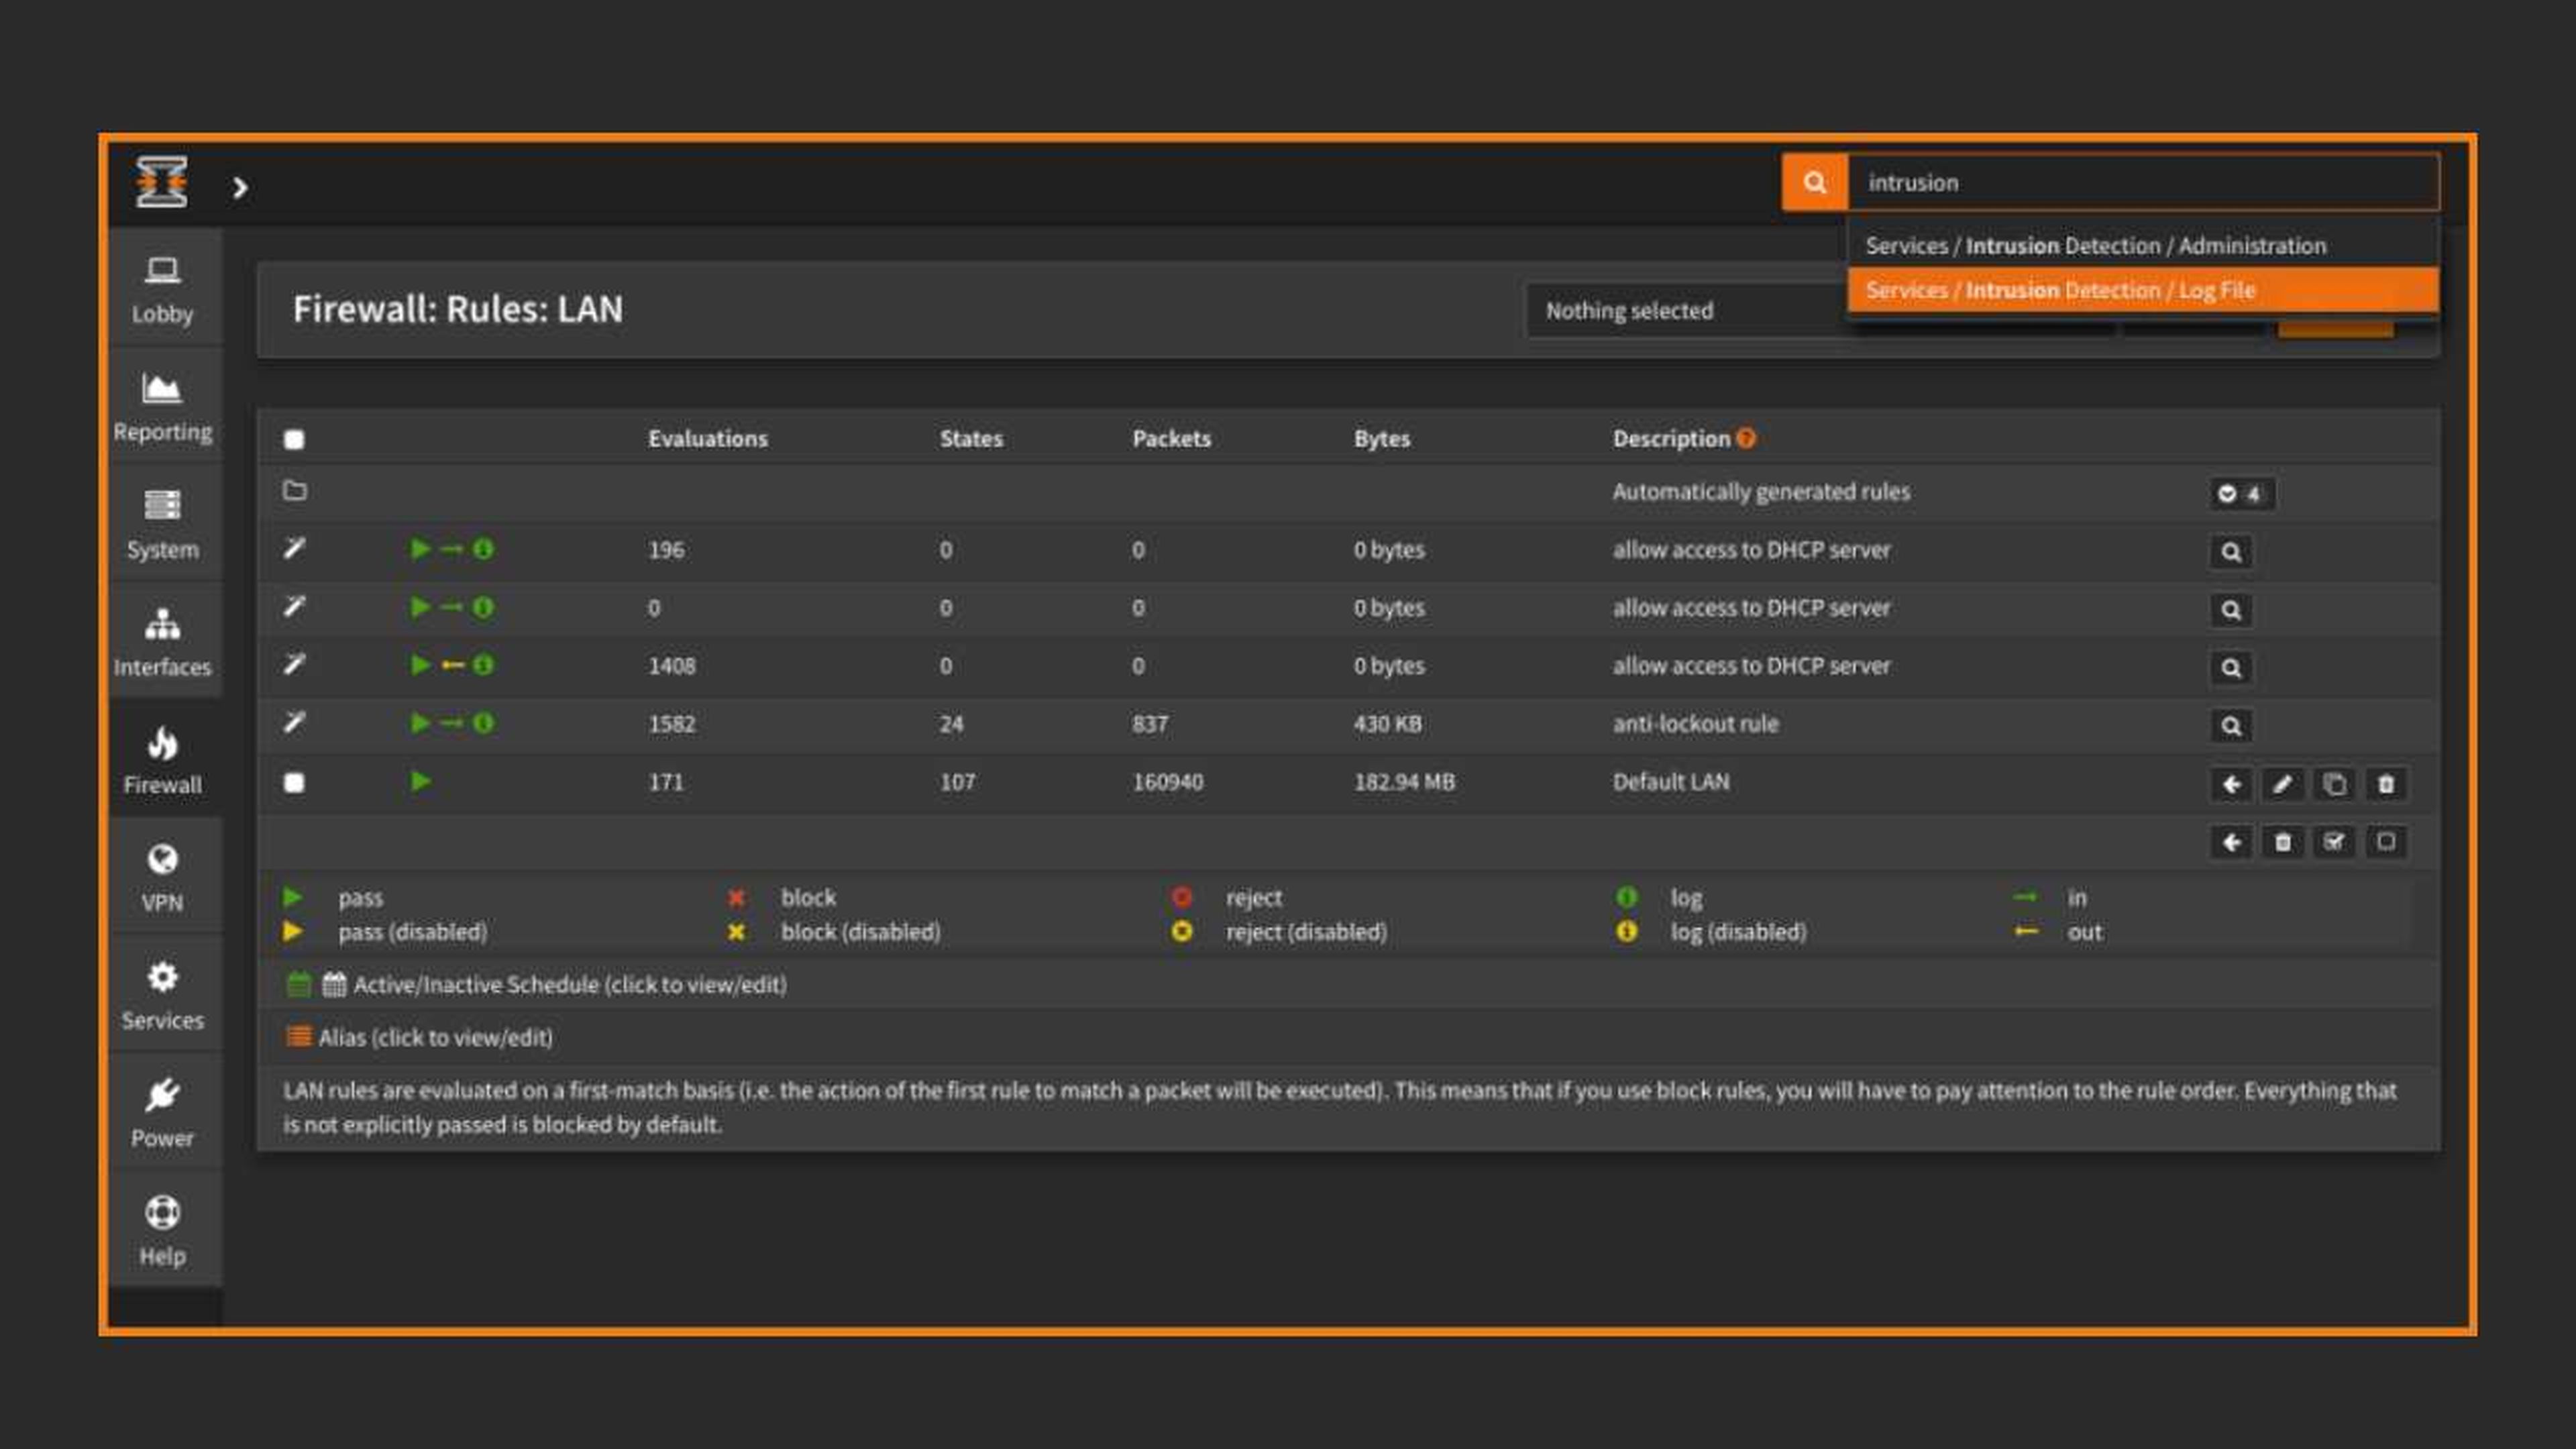Click pass arrow icon in the 196 evaluations row
This screenshot has width=2576, height=1449.
pos(421,548)
